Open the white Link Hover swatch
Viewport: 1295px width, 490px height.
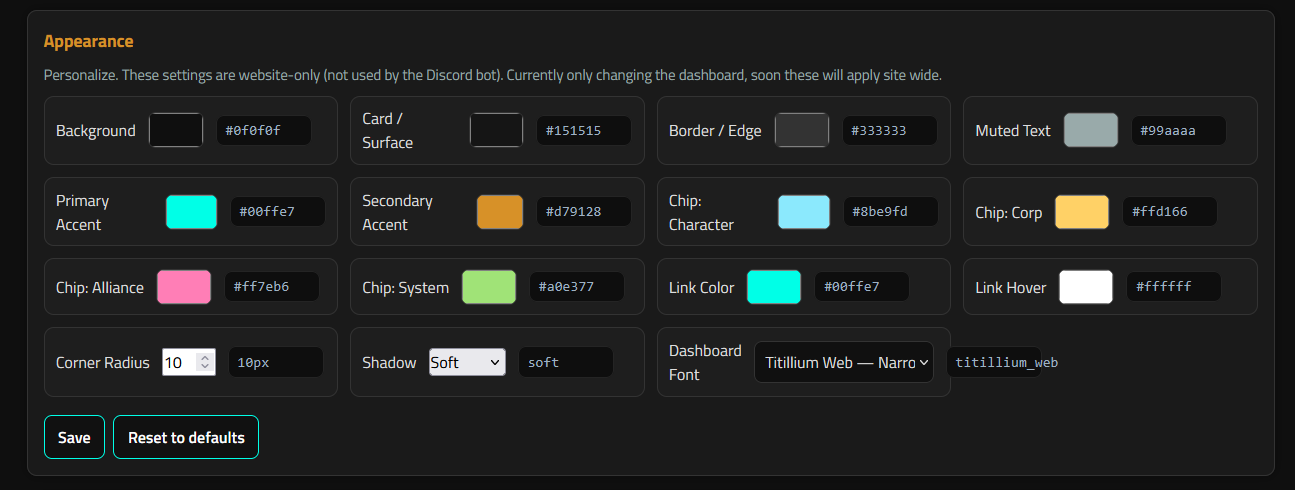[1086, 287]
